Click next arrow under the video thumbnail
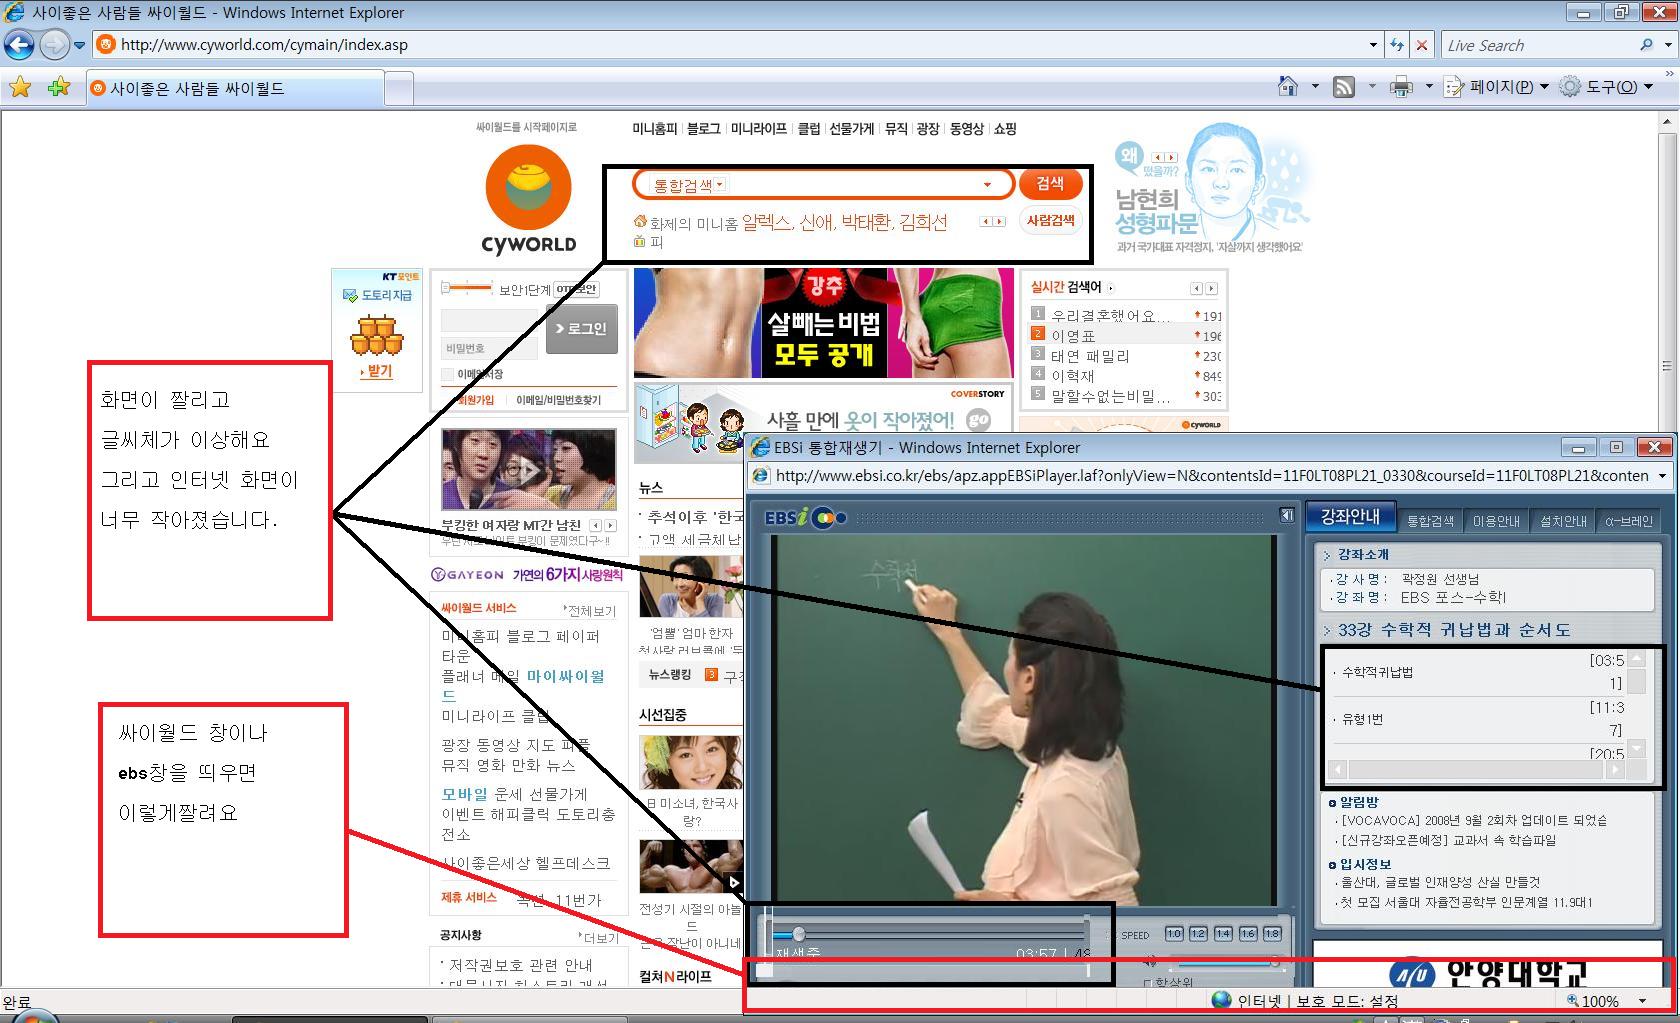 click(x=610, y=525)
